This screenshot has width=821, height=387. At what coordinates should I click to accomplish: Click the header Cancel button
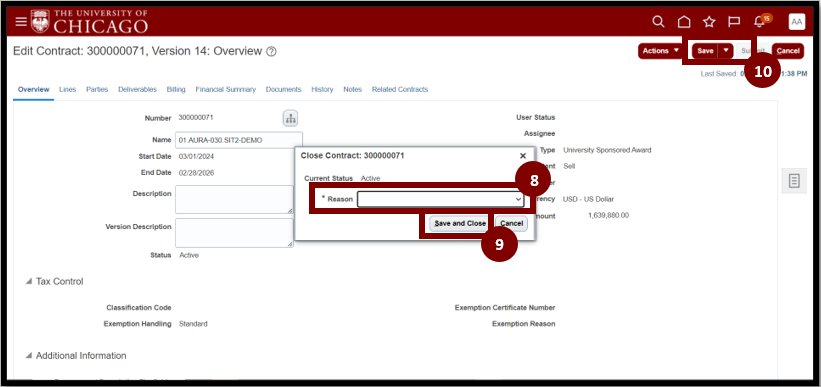click(787, 51)
